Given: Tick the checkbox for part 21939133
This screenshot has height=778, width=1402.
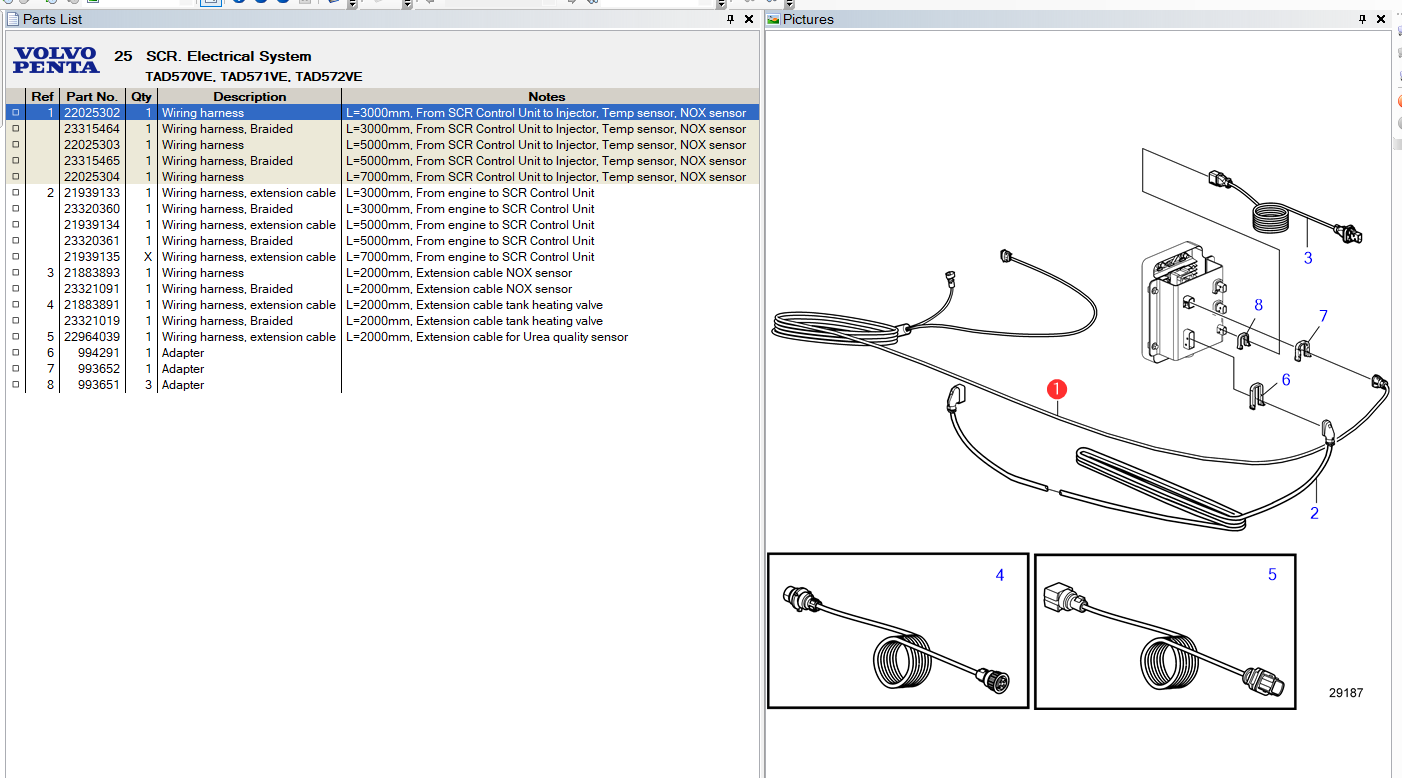Looking at the screenshot, I should 15,193.
